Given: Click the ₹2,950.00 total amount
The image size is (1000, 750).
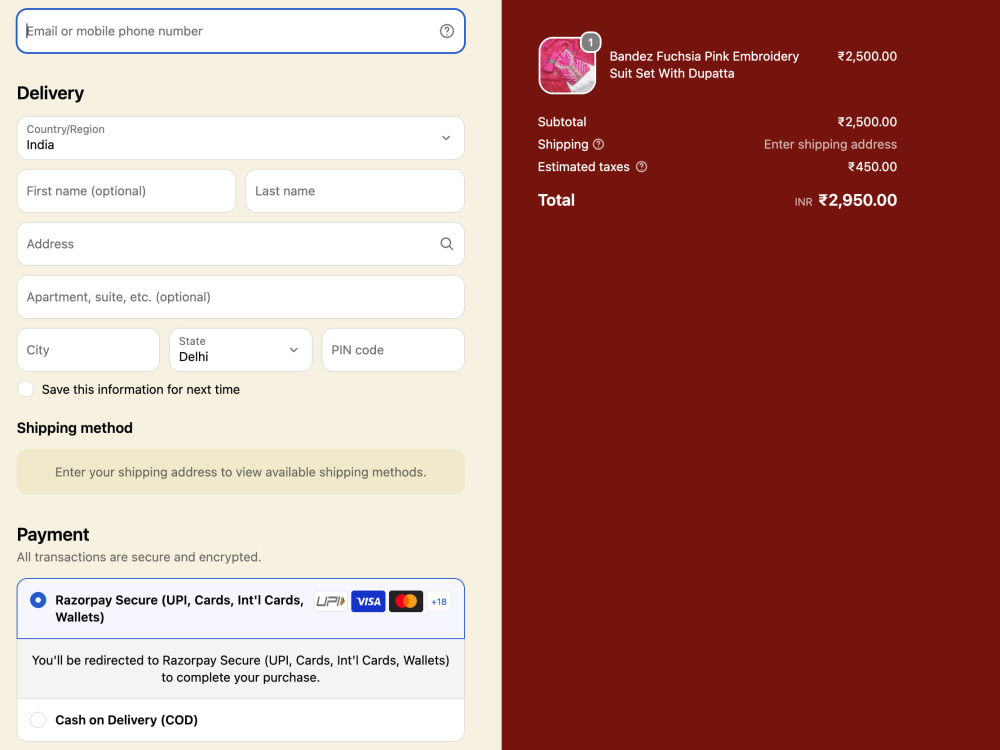Looking at the screenshot, I should 857,200.
